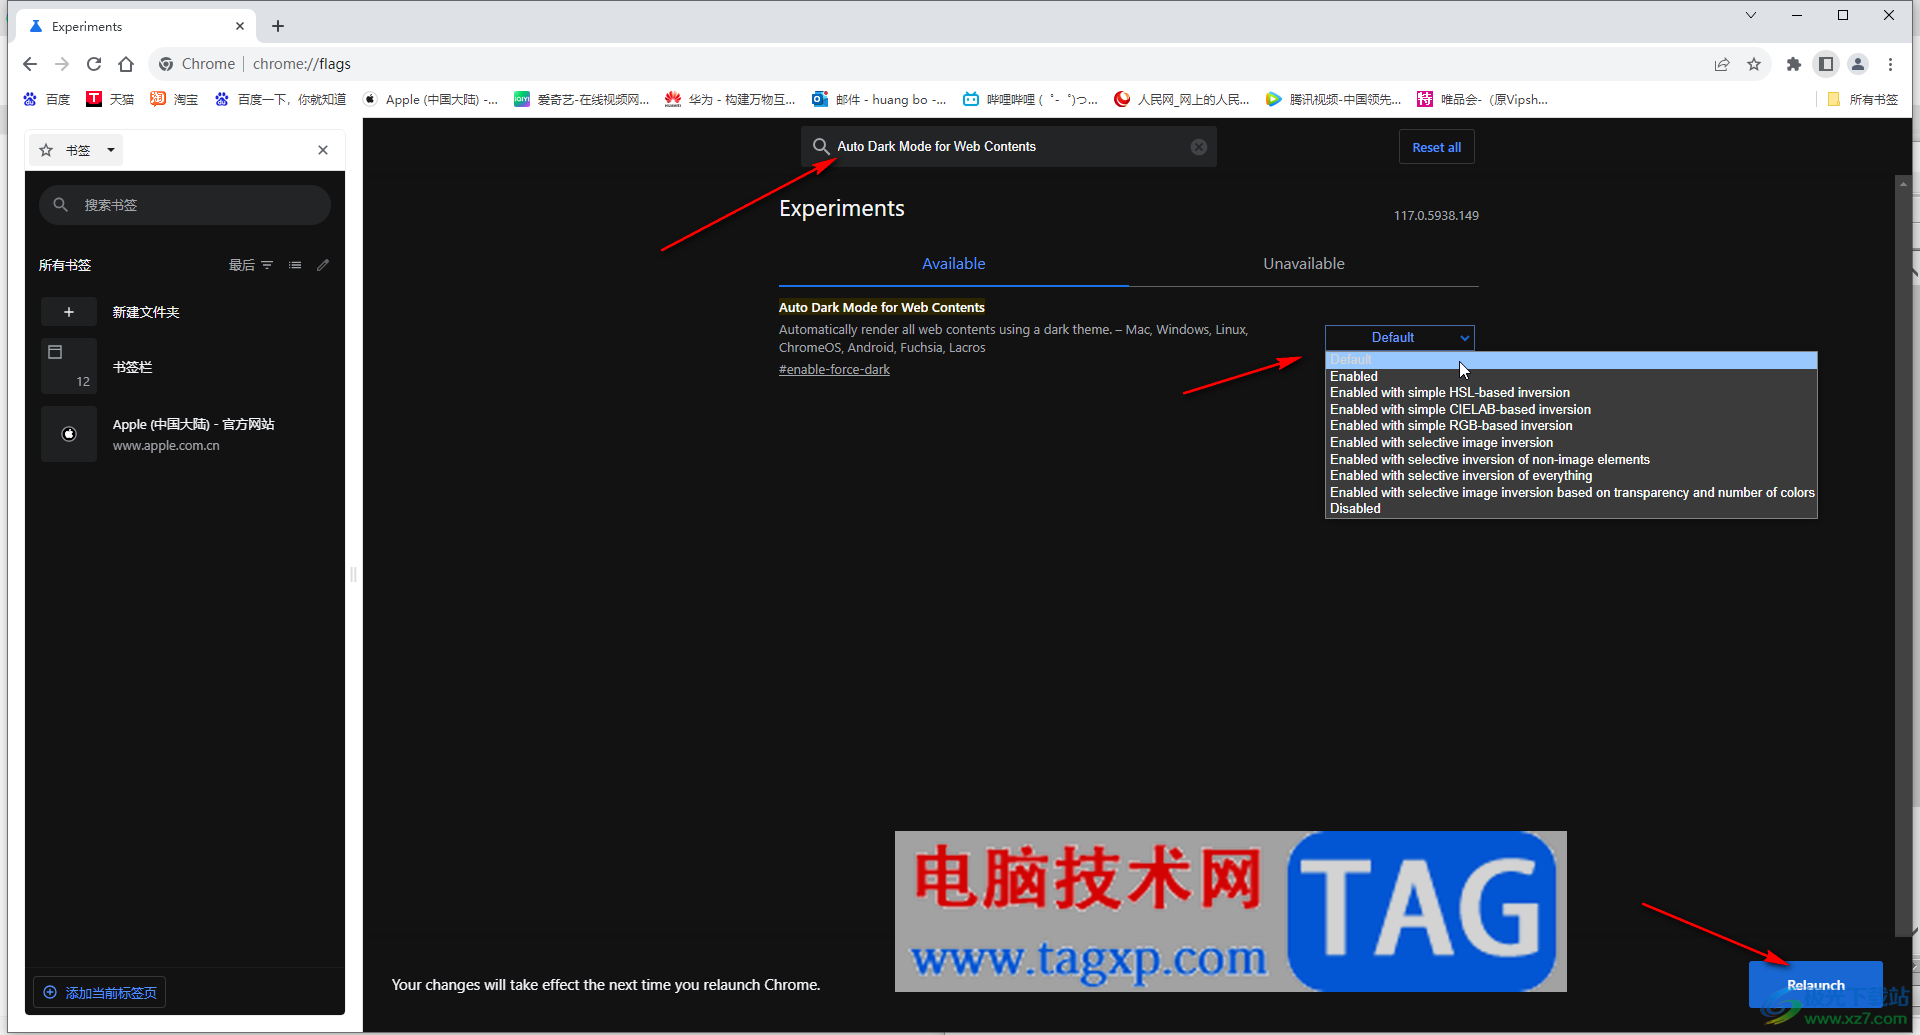Open the 百度 bookmark

pyautogui.click(x=47, y=99)
